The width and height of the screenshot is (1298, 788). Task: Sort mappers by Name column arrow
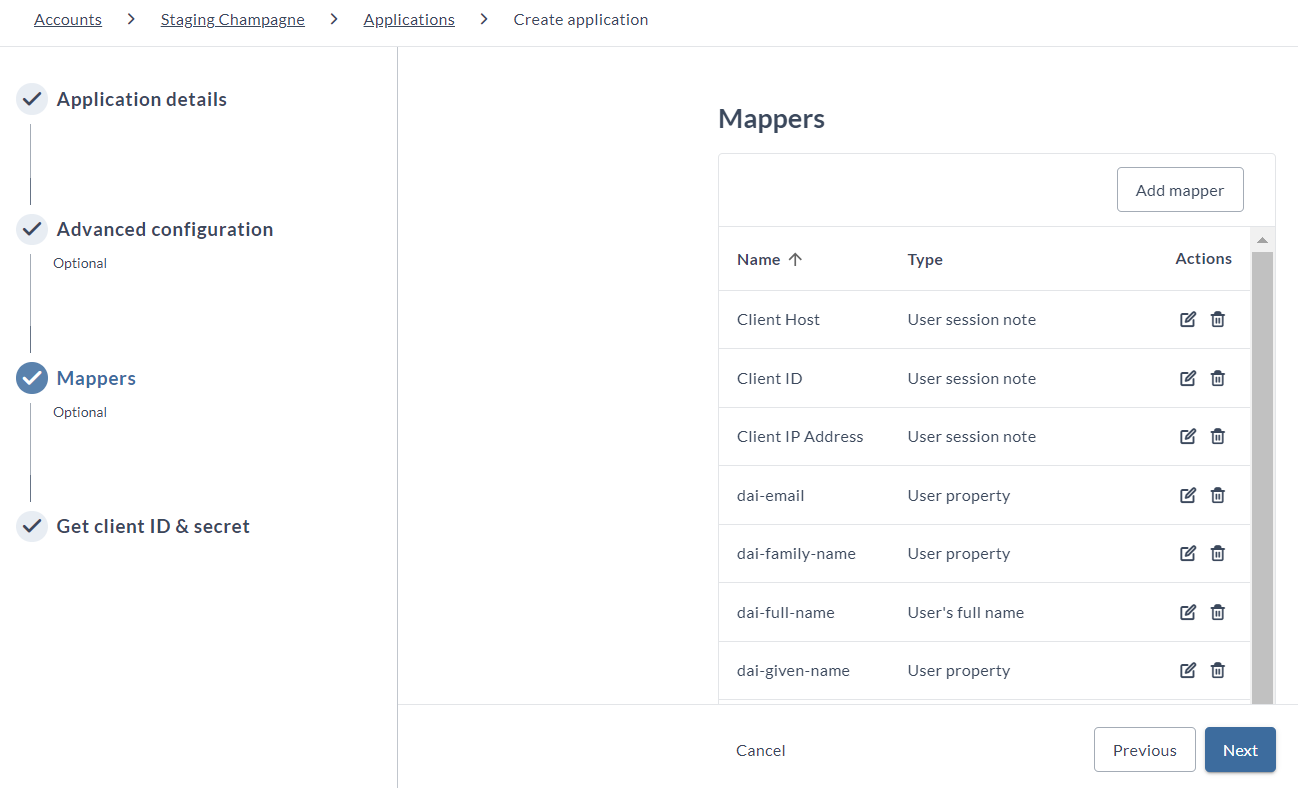point(795,259)
